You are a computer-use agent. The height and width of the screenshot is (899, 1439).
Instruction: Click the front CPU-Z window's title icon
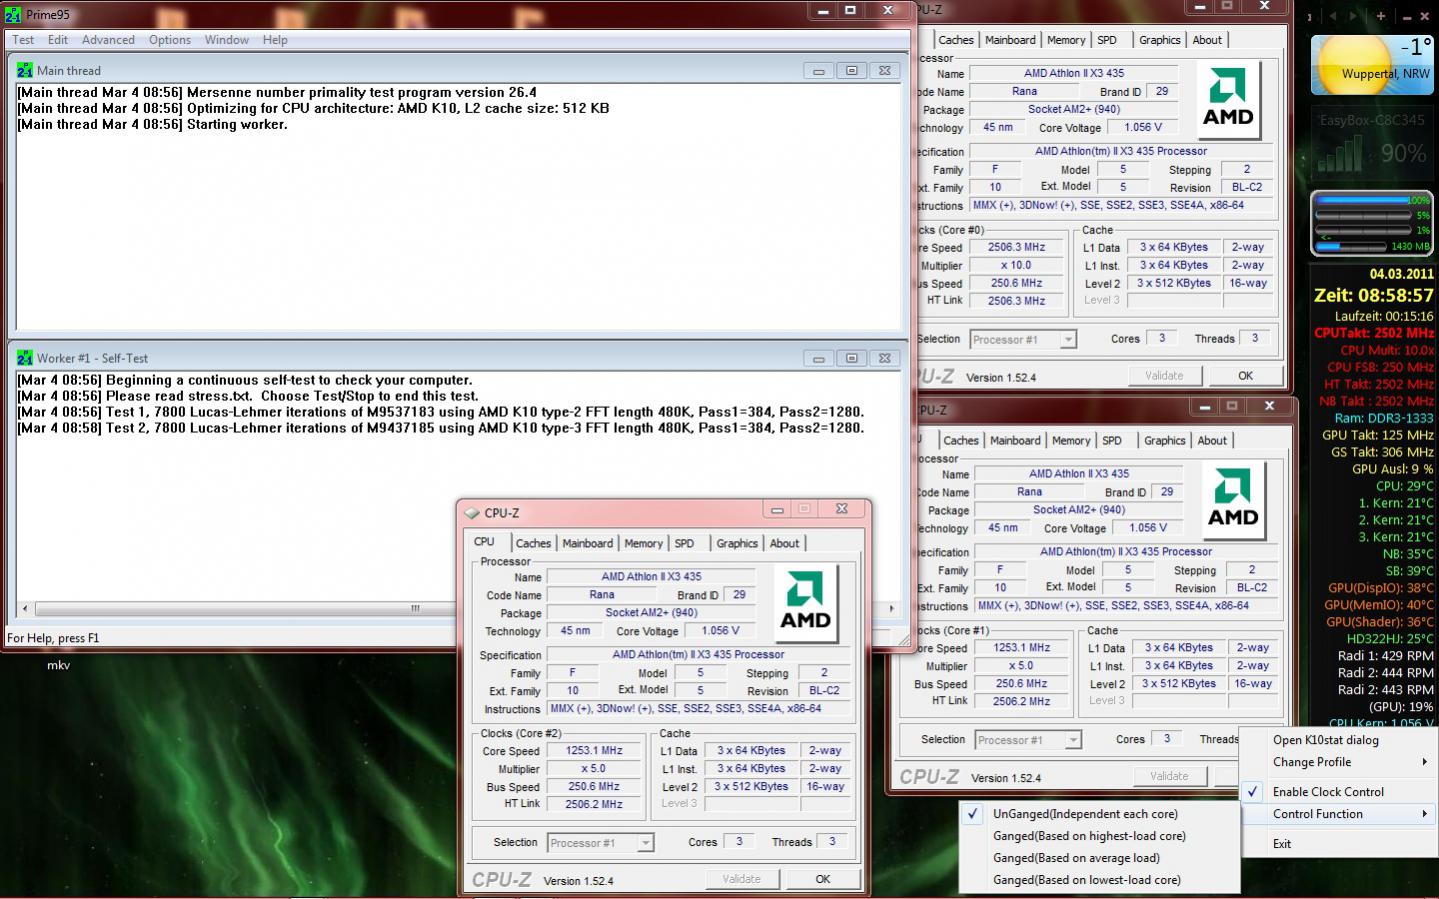pos(472,513)
